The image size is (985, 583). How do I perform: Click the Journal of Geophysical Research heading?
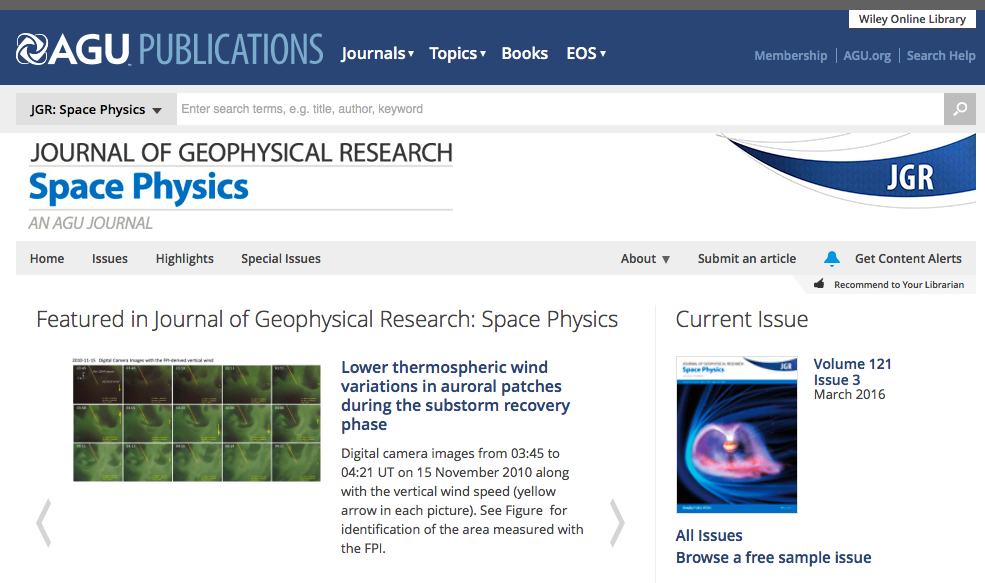(241, 153)
